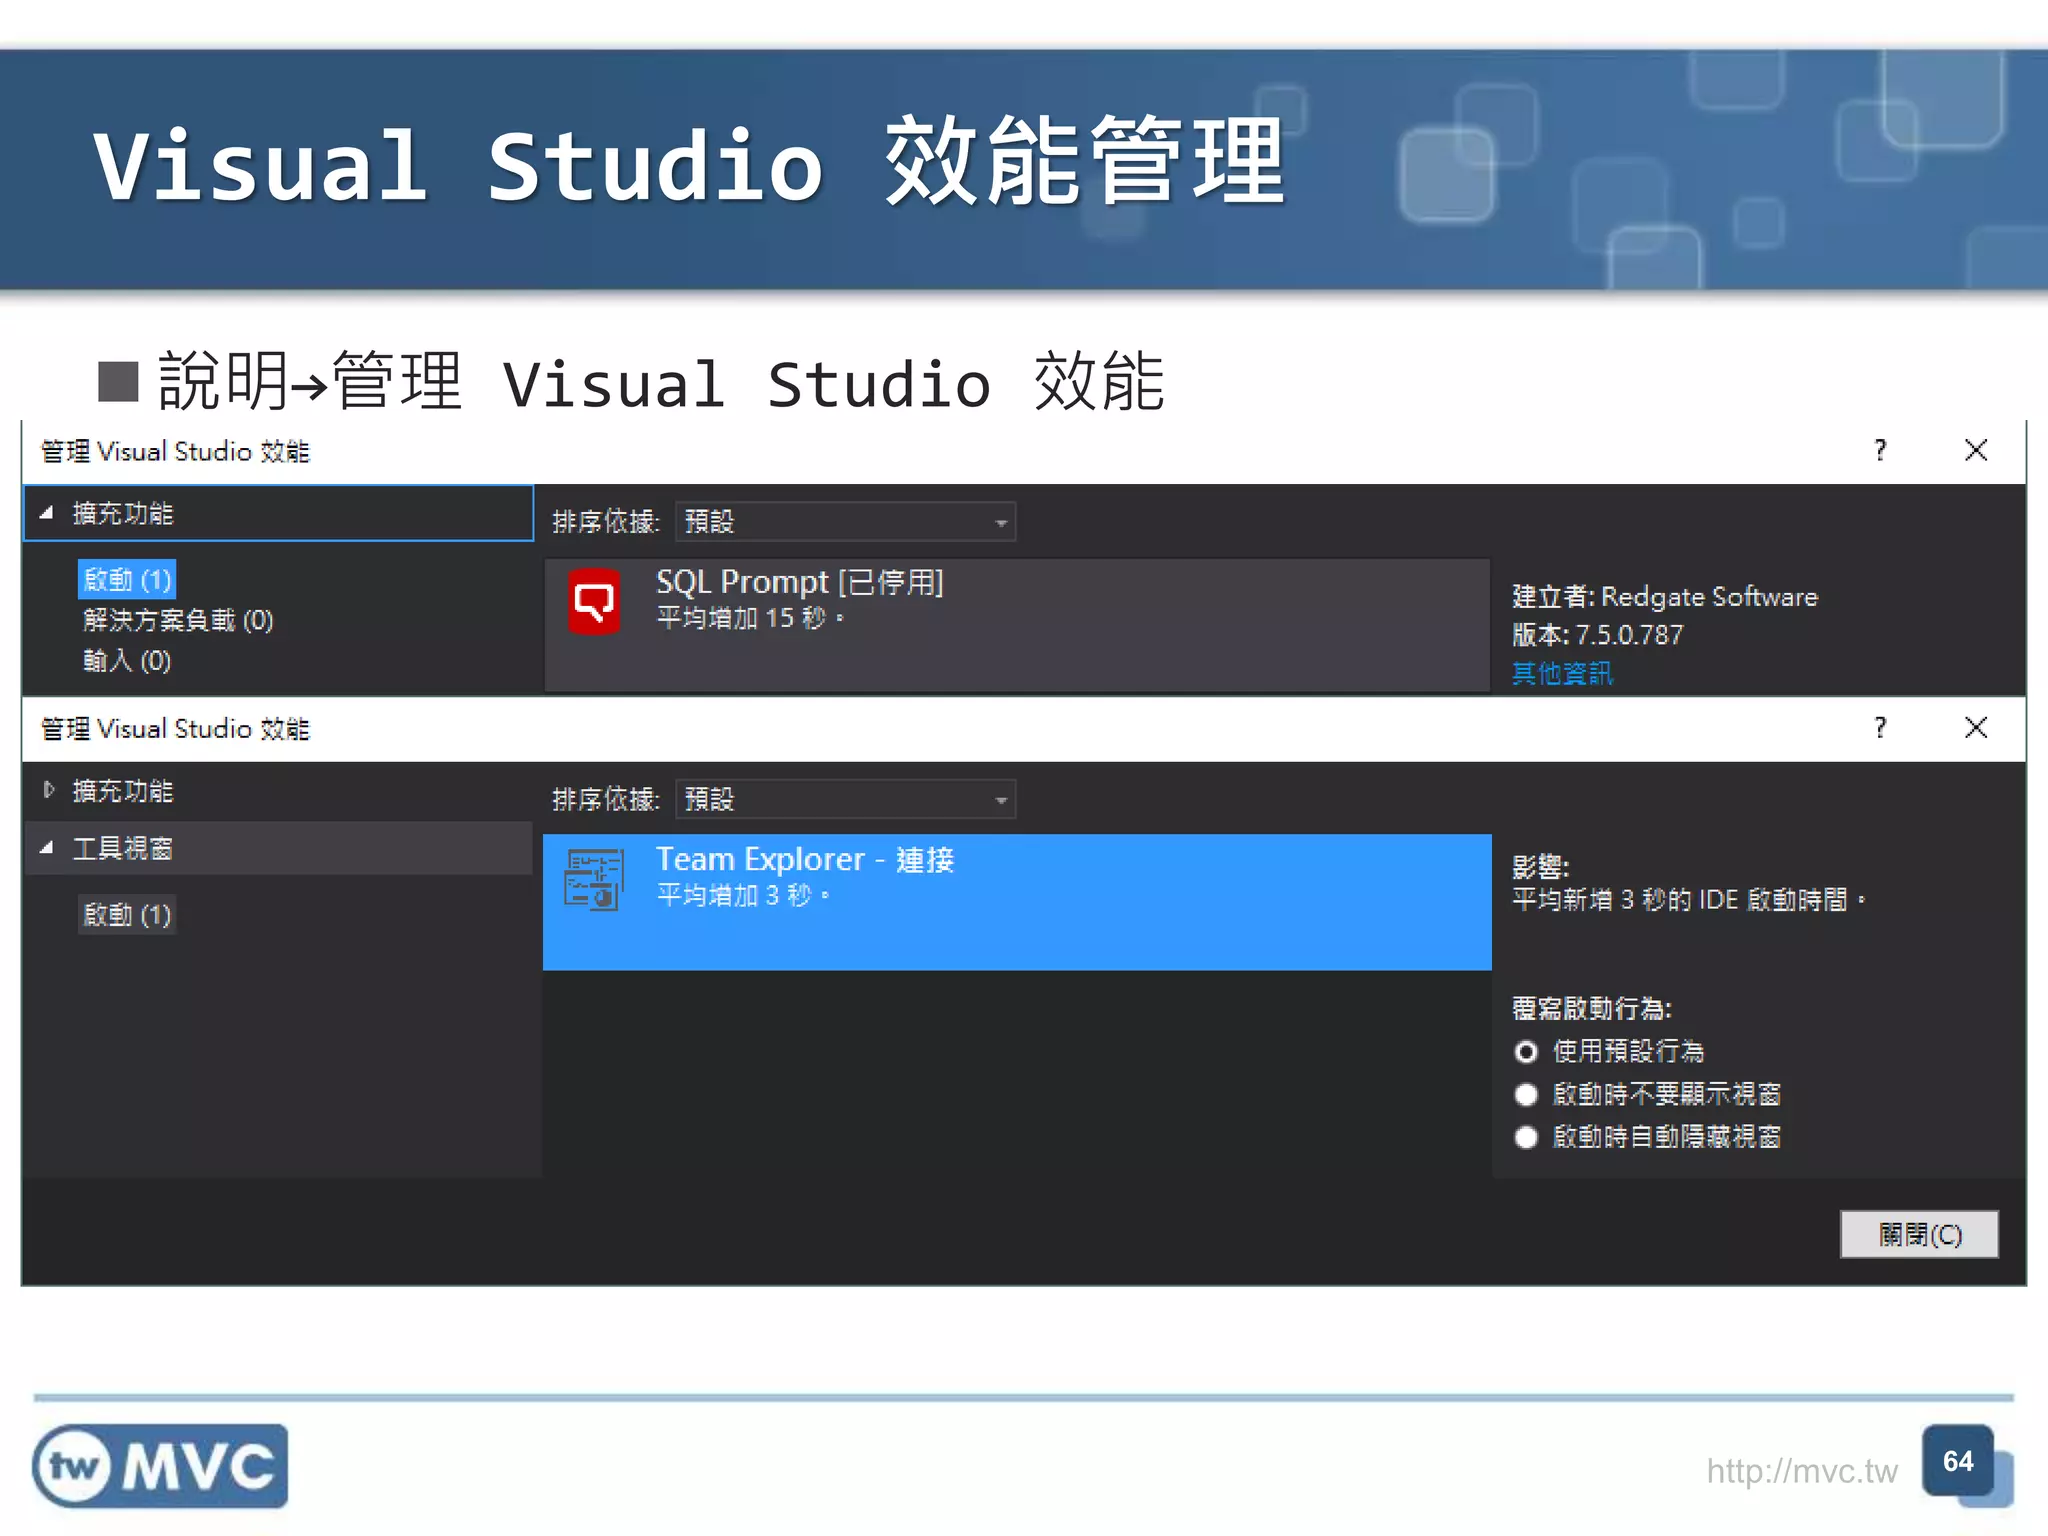2048x1536 pixels.
Task: Open the http://mvc.tw link
Action: 1801,1471
